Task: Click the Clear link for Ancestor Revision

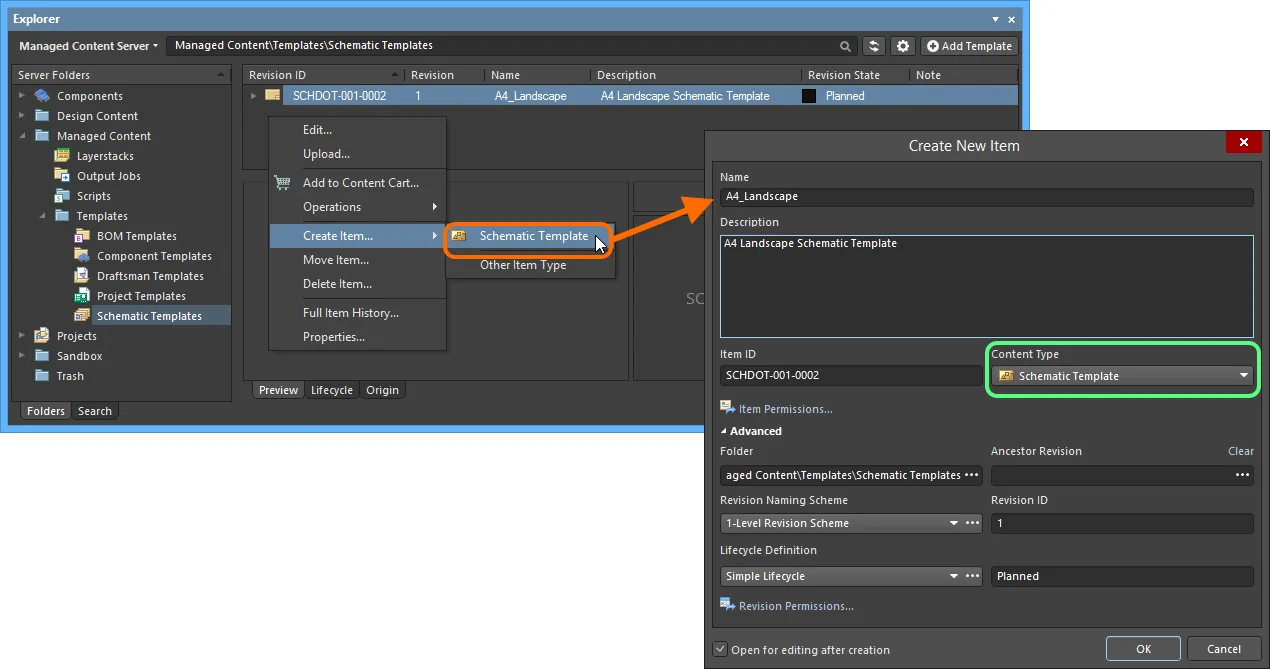Action: (x=1241, y=451)
